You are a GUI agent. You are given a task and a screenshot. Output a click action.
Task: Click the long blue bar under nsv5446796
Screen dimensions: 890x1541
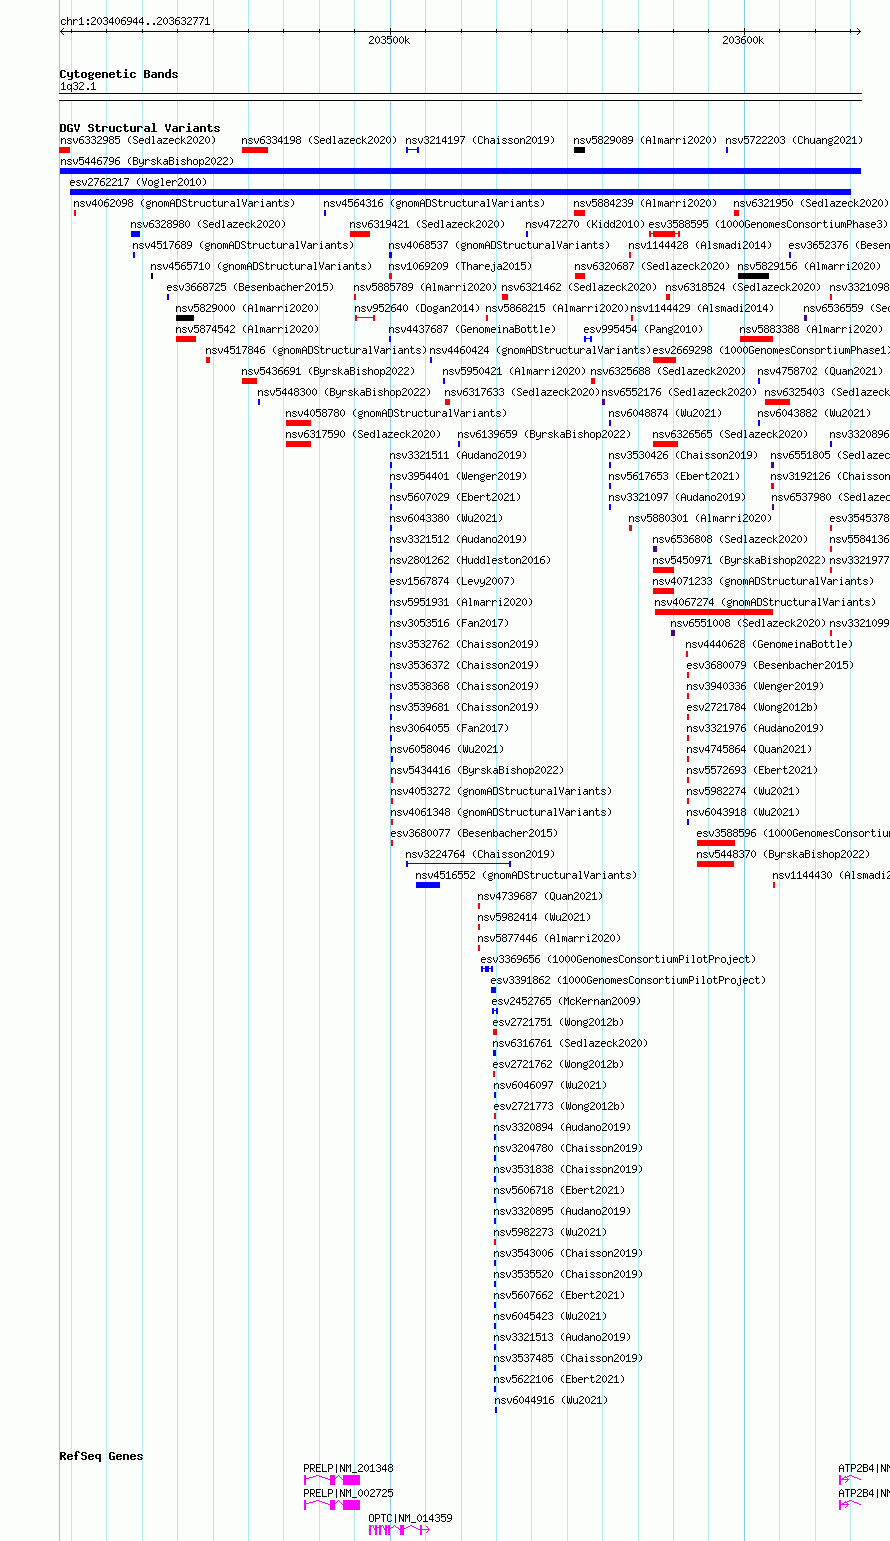[460, 171]
